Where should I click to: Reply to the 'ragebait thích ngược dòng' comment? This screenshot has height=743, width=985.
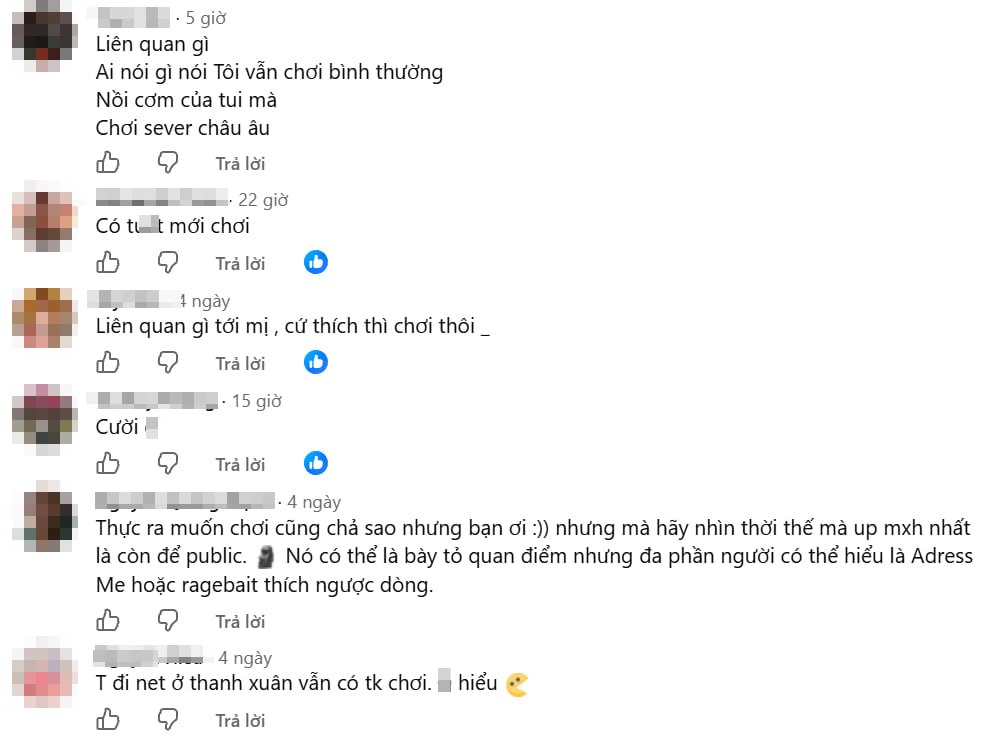coord(241,622)
